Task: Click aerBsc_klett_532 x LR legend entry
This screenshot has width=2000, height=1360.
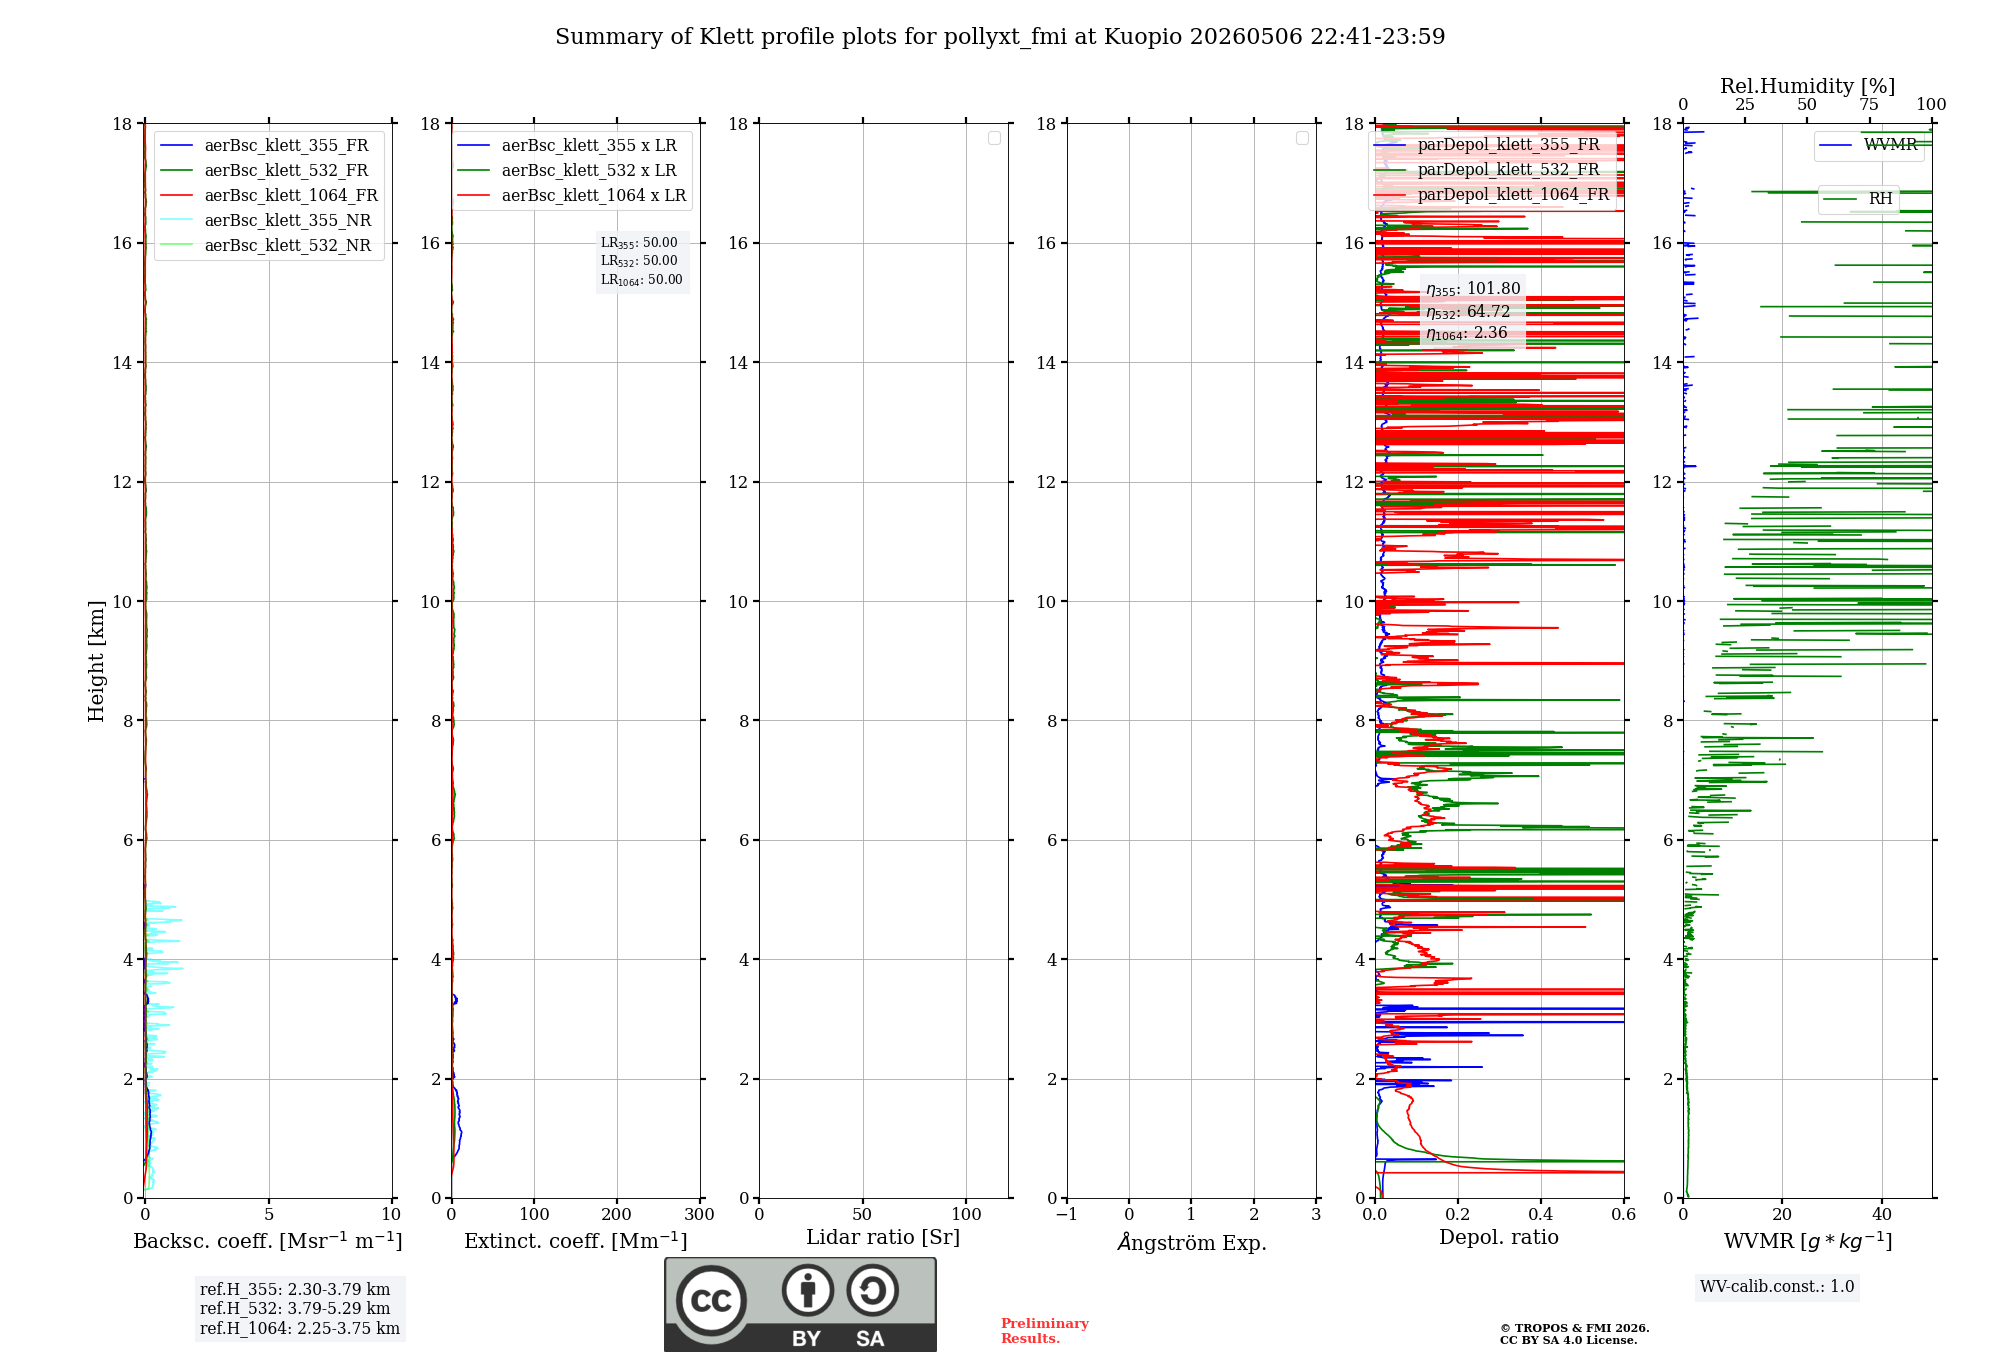Action: [x=567, y=170]
